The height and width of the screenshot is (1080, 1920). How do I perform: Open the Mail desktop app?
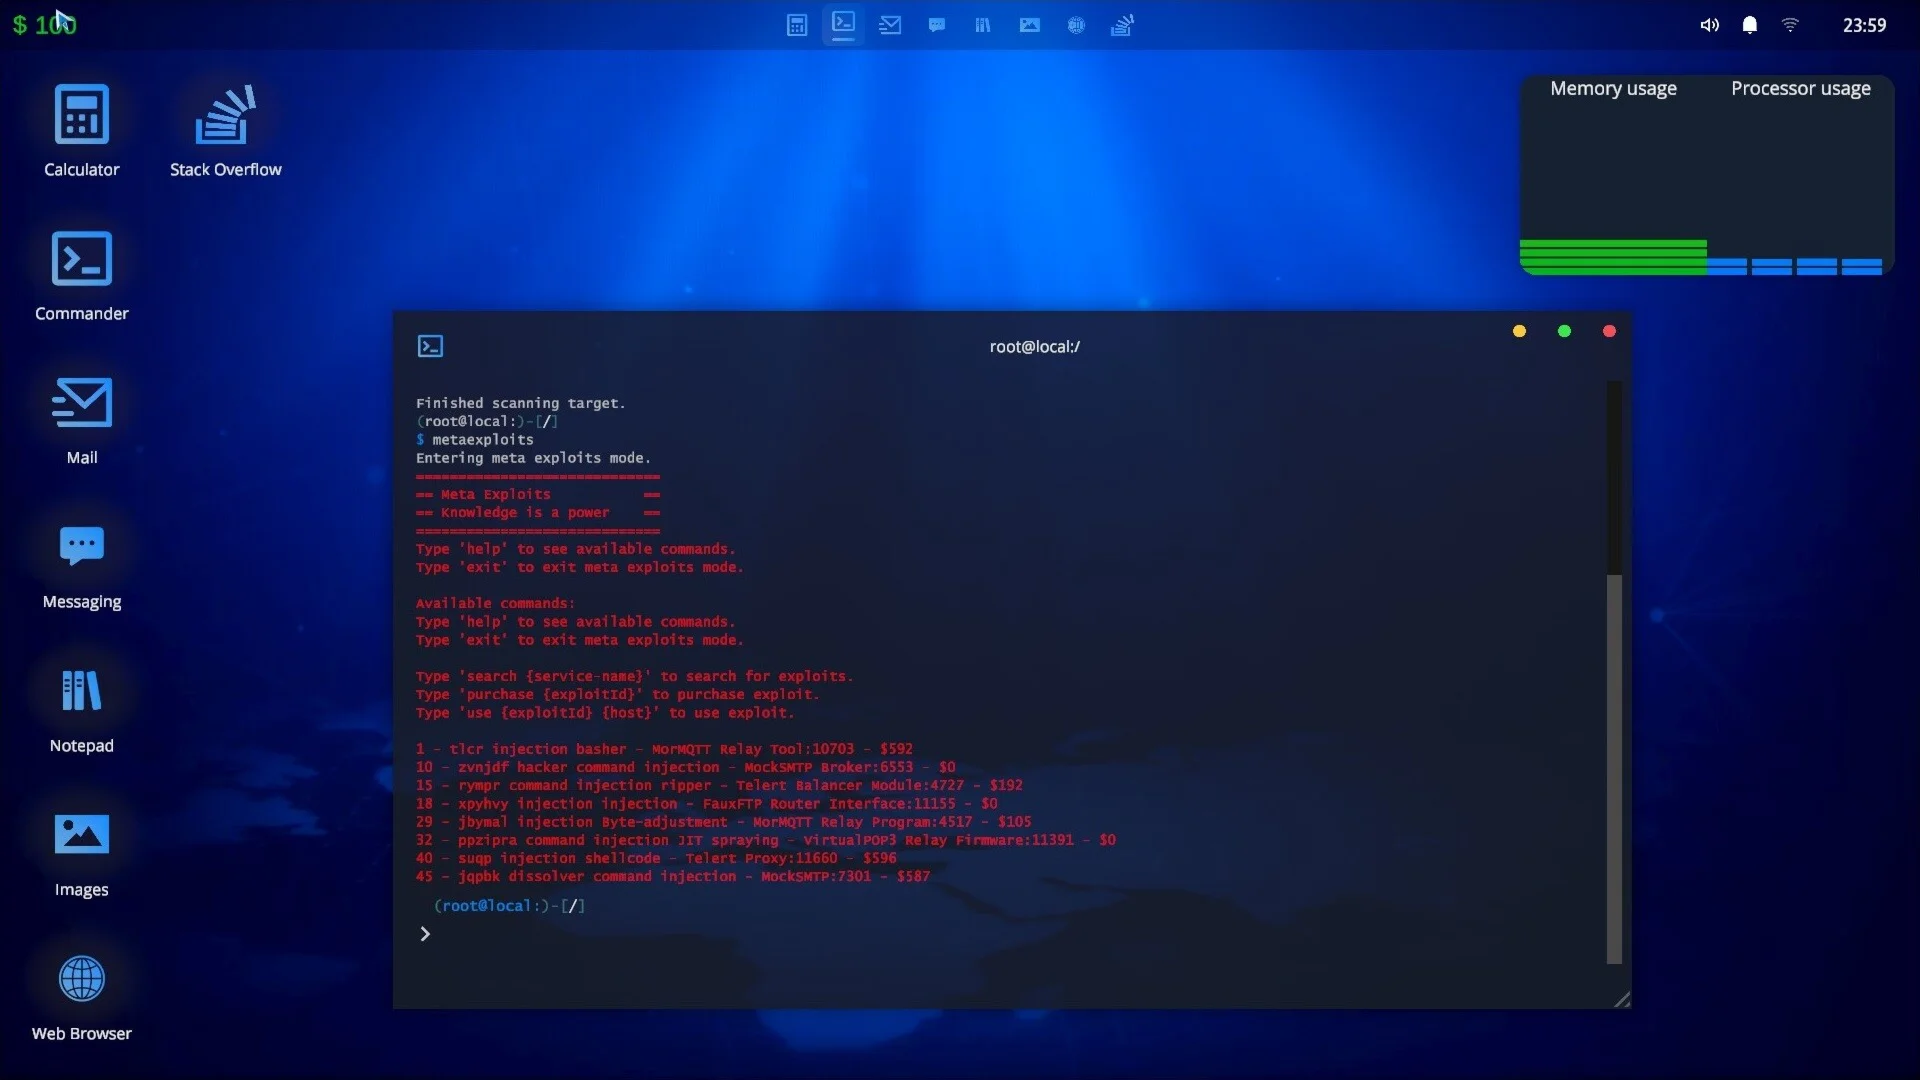tap(81, 403)
